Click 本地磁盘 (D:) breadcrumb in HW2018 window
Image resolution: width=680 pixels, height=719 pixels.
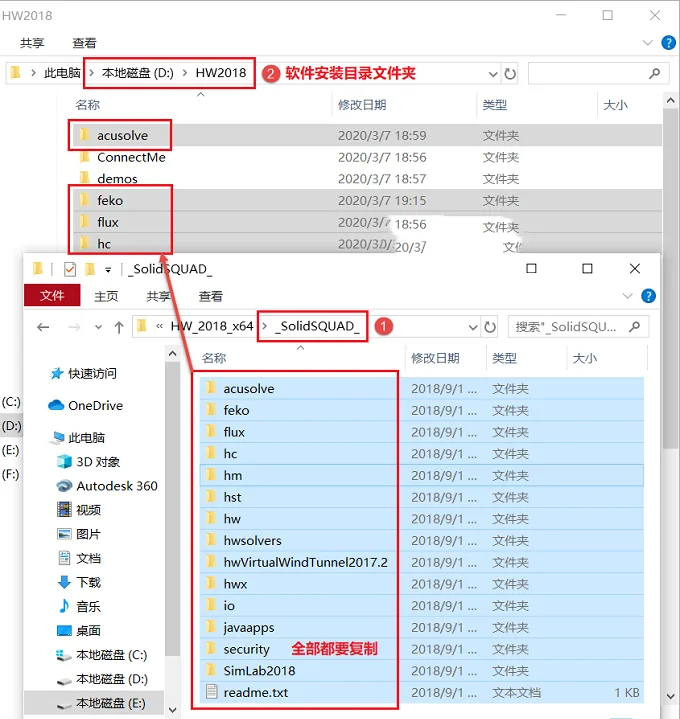[x=138, y=73]
